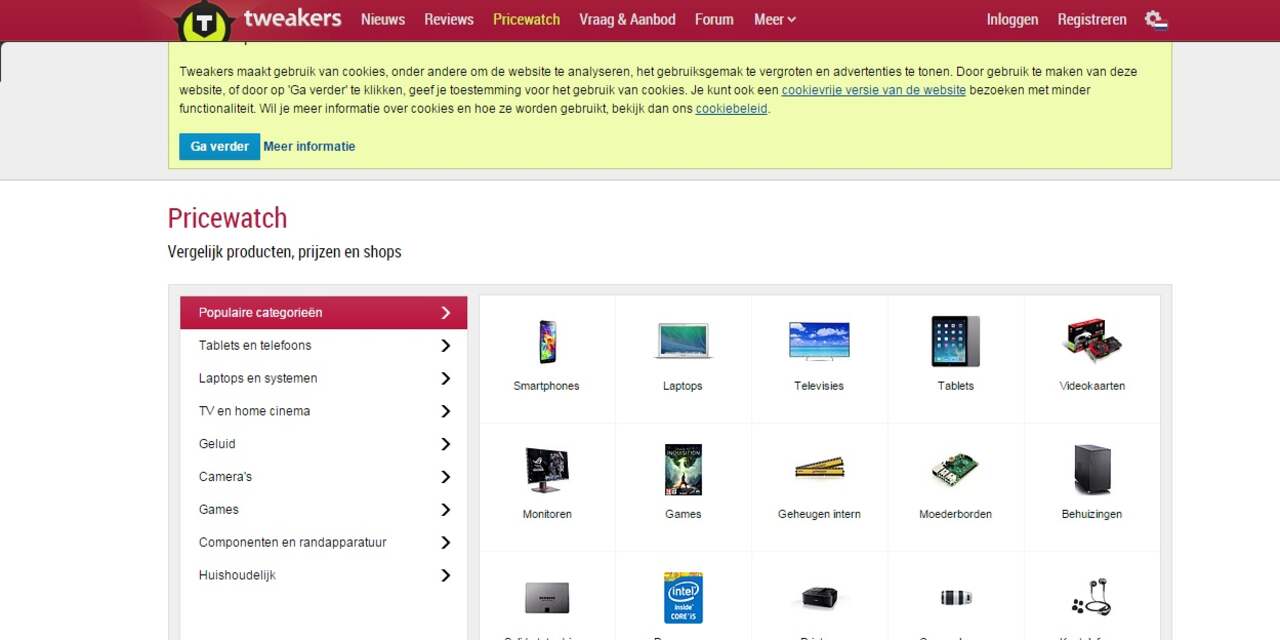This screenshot has width=1280, height=640.
Task: Select the Laptops category icon
Action: tap(682, 341)
